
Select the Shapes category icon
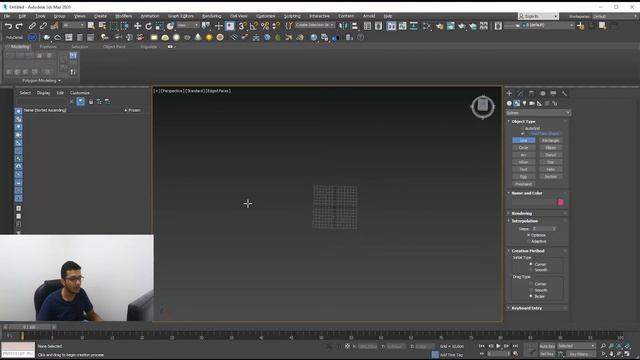[x=517, y=103]
